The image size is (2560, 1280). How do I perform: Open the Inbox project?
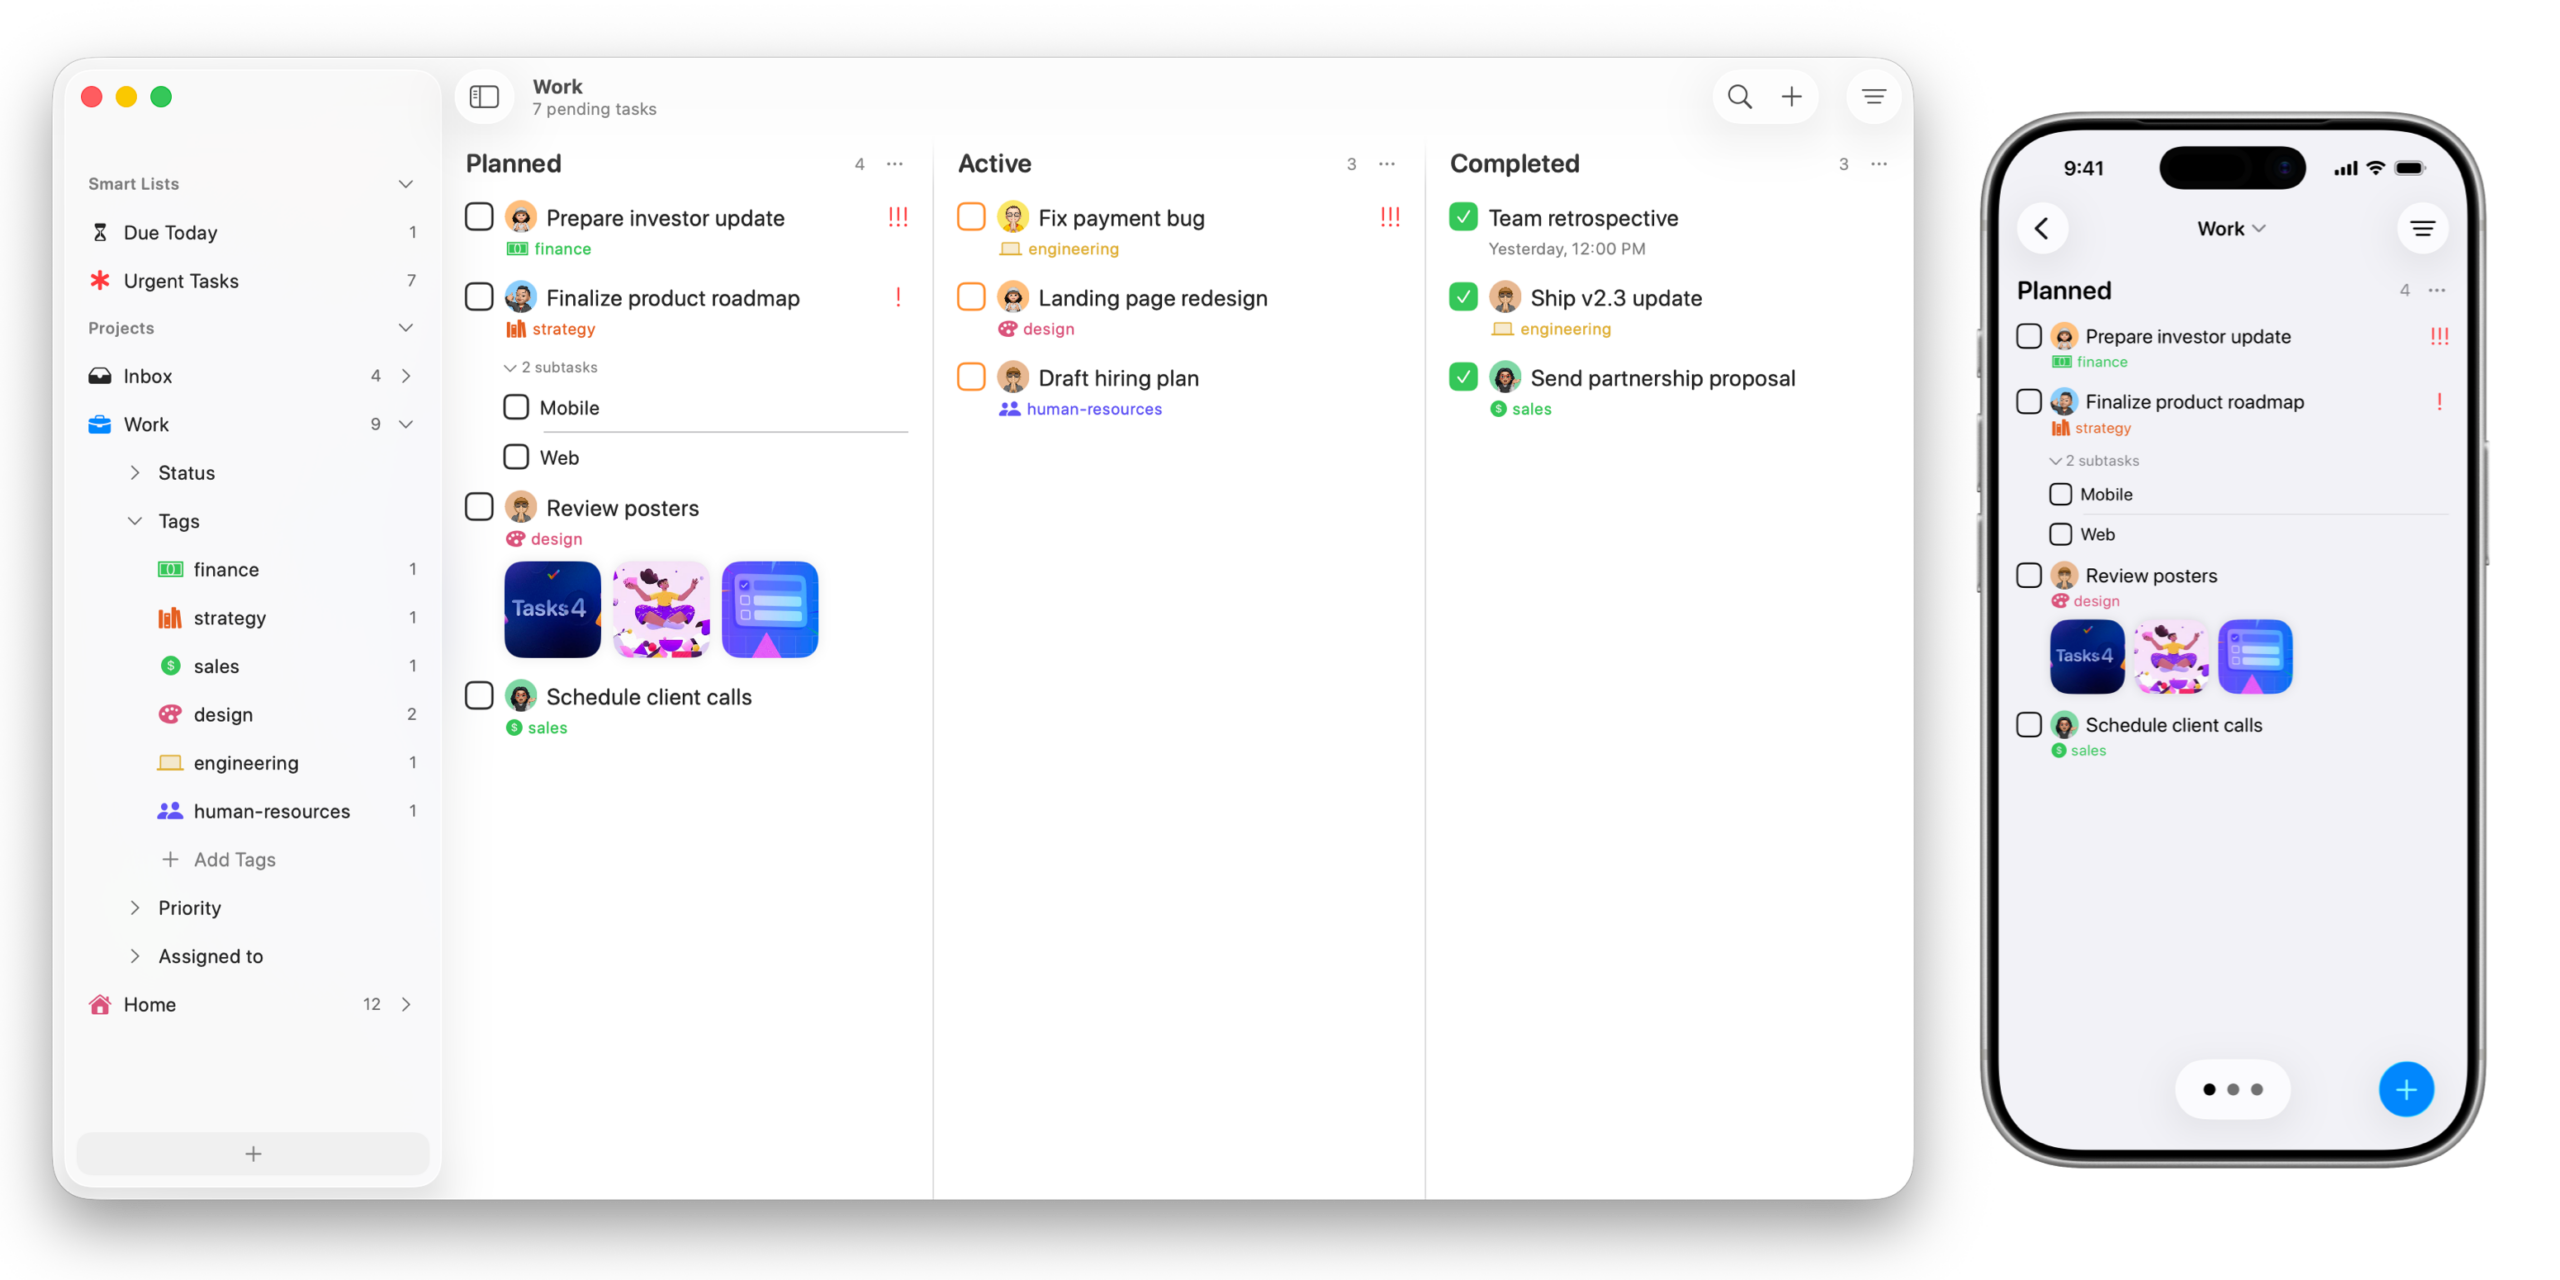(148, 376)
